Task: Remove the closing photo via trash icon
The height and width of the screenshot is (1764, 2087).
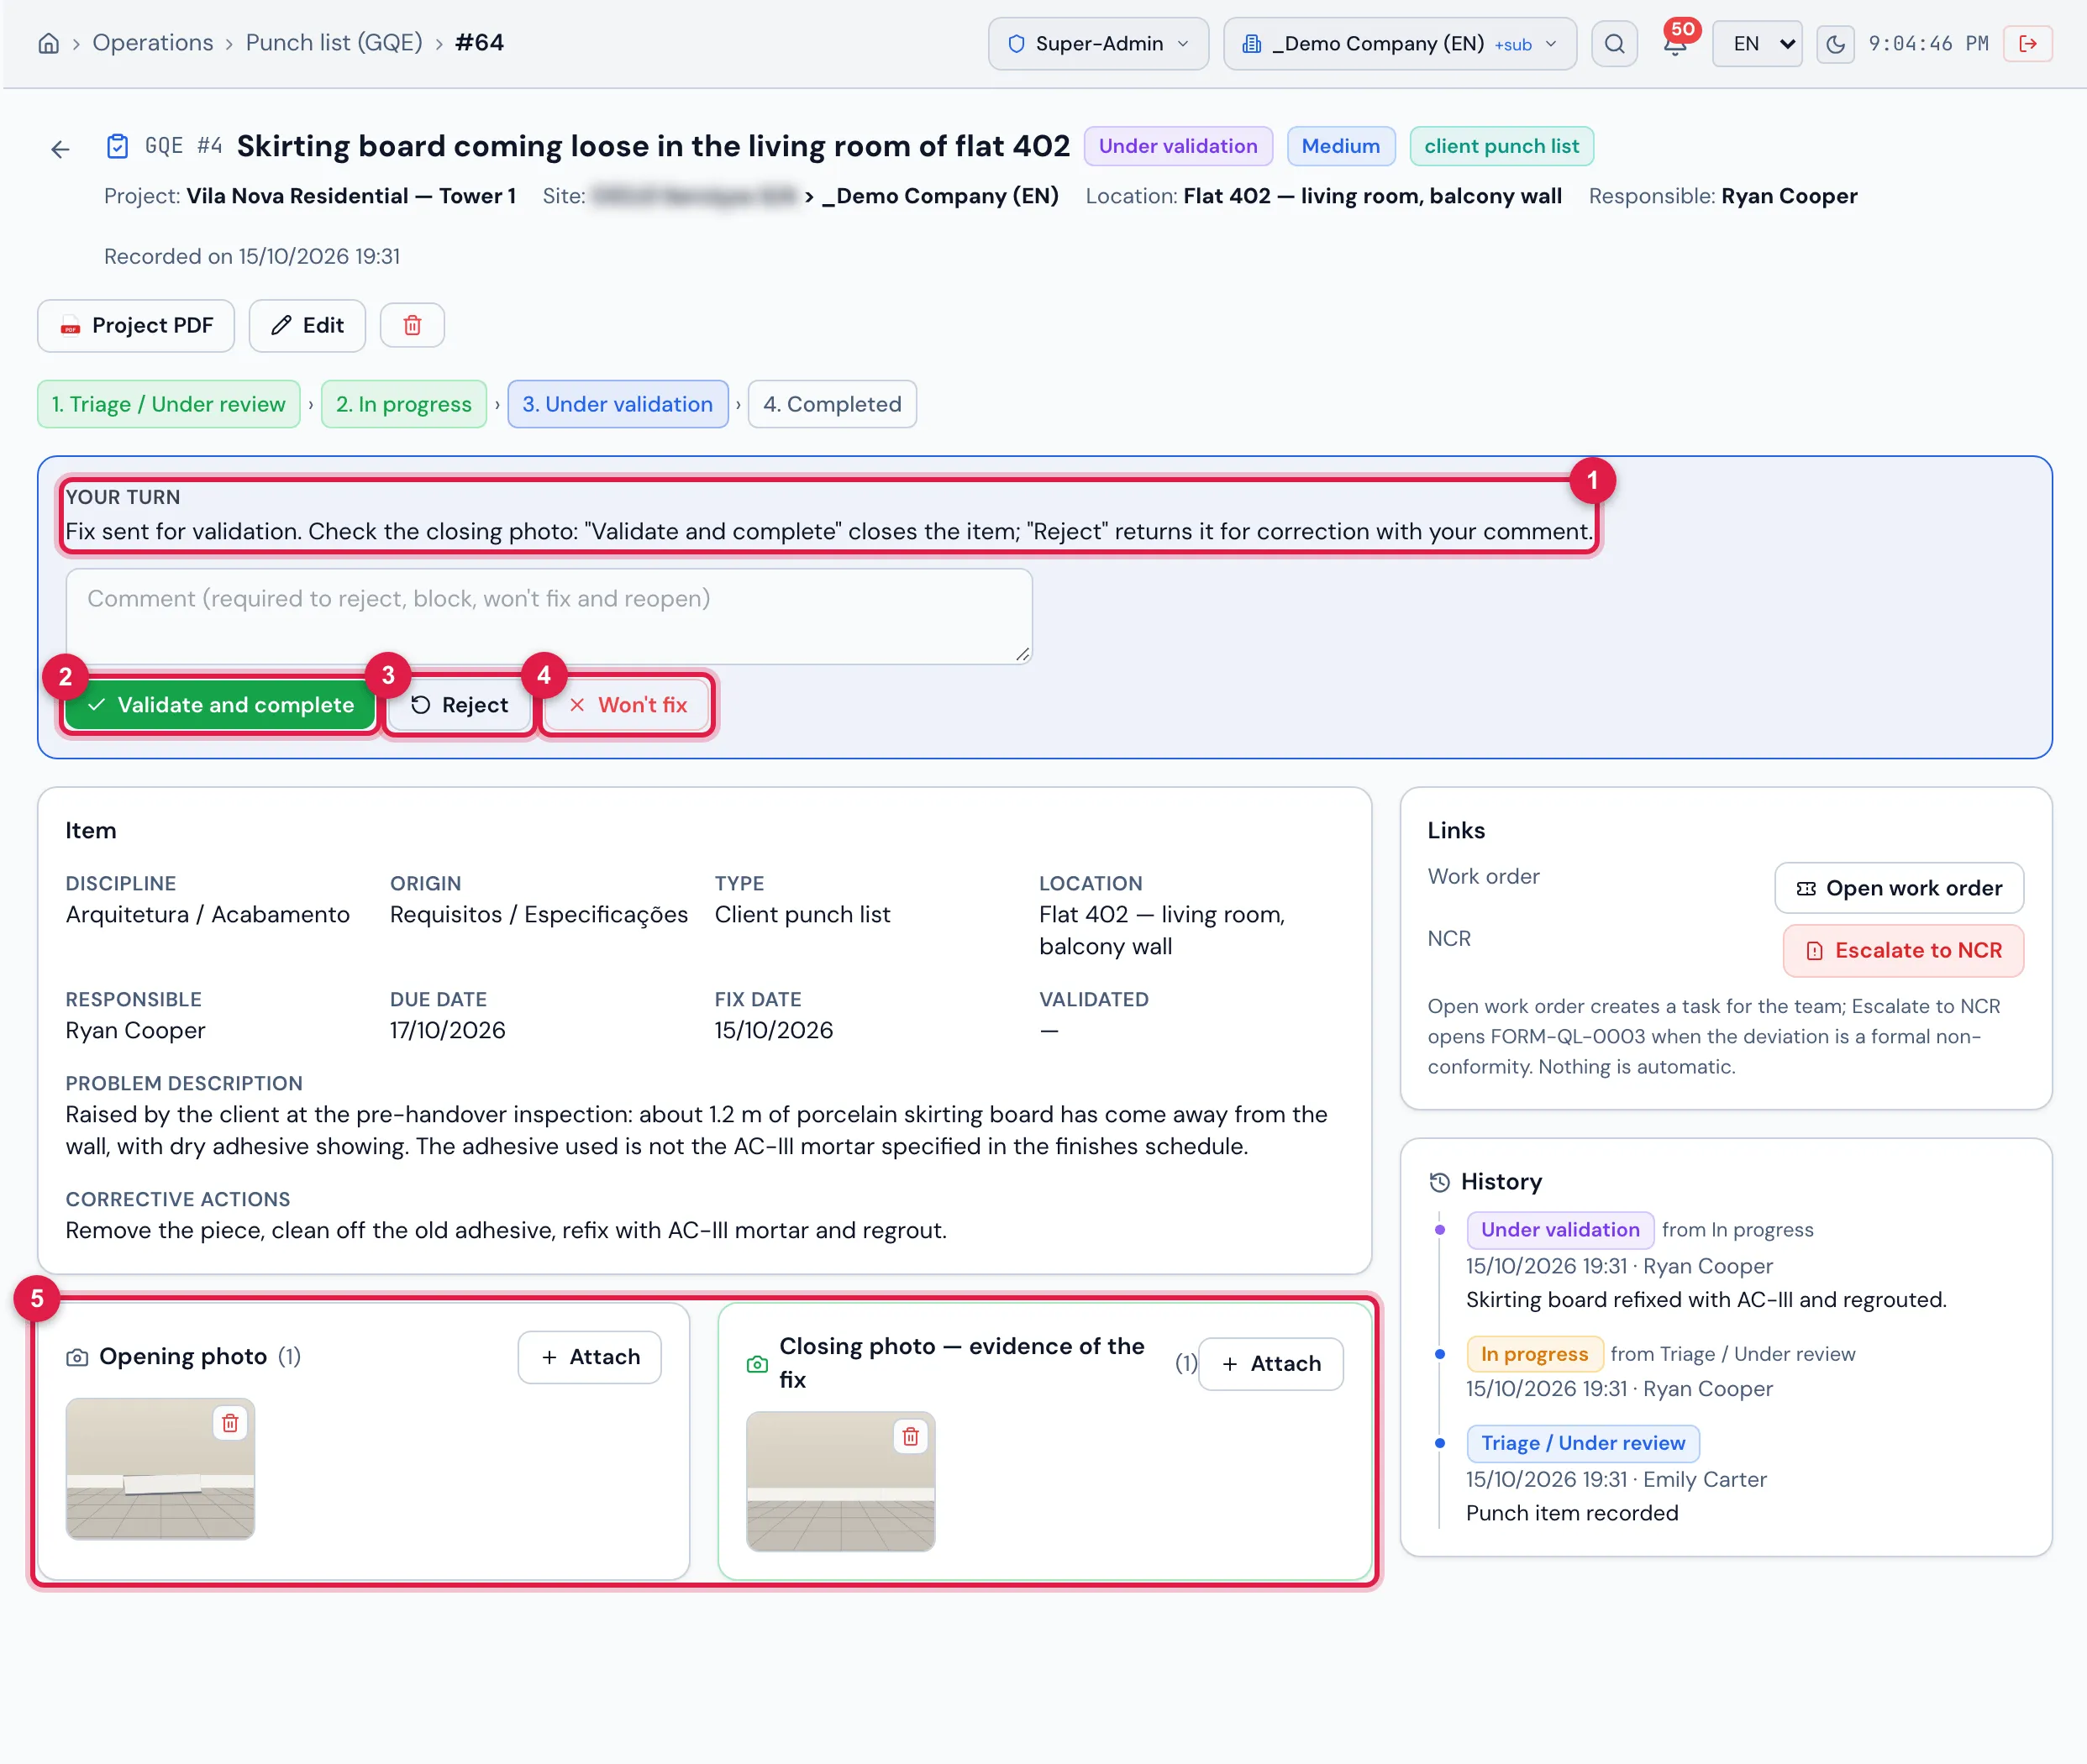Action: (910, 1436)
